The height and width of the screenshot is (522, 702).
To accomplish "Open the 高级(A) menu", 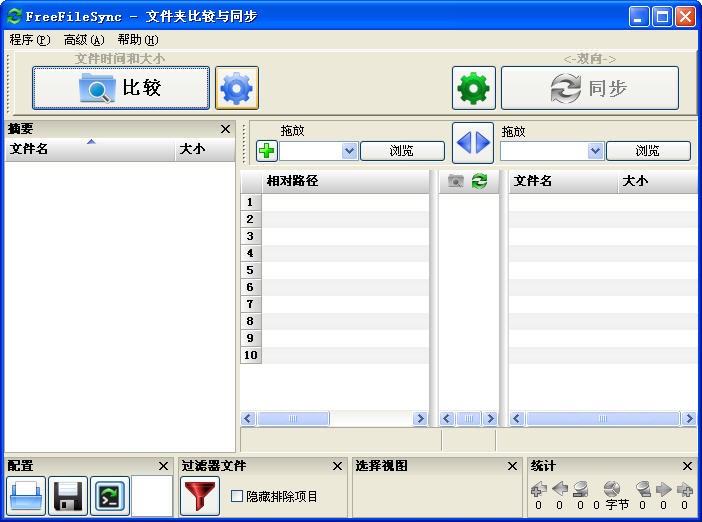I will (83, 40).
